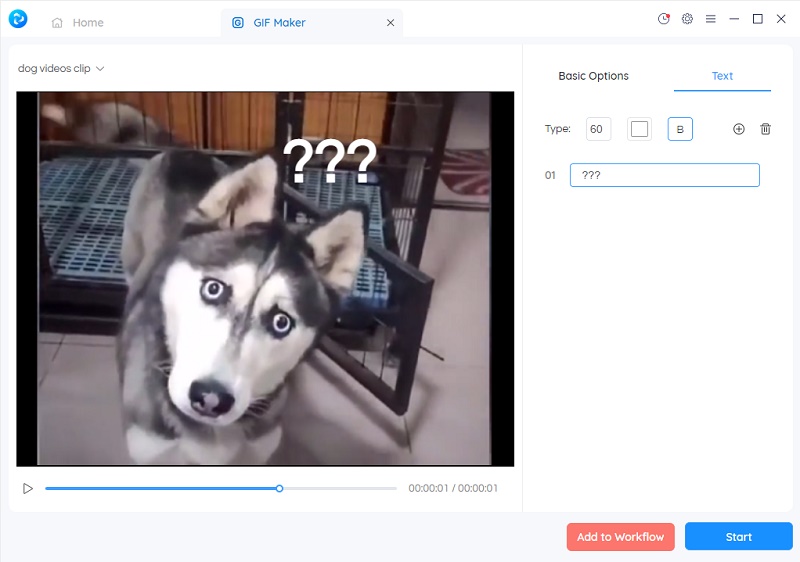Open the task history clock icon

tap(664, 19)
